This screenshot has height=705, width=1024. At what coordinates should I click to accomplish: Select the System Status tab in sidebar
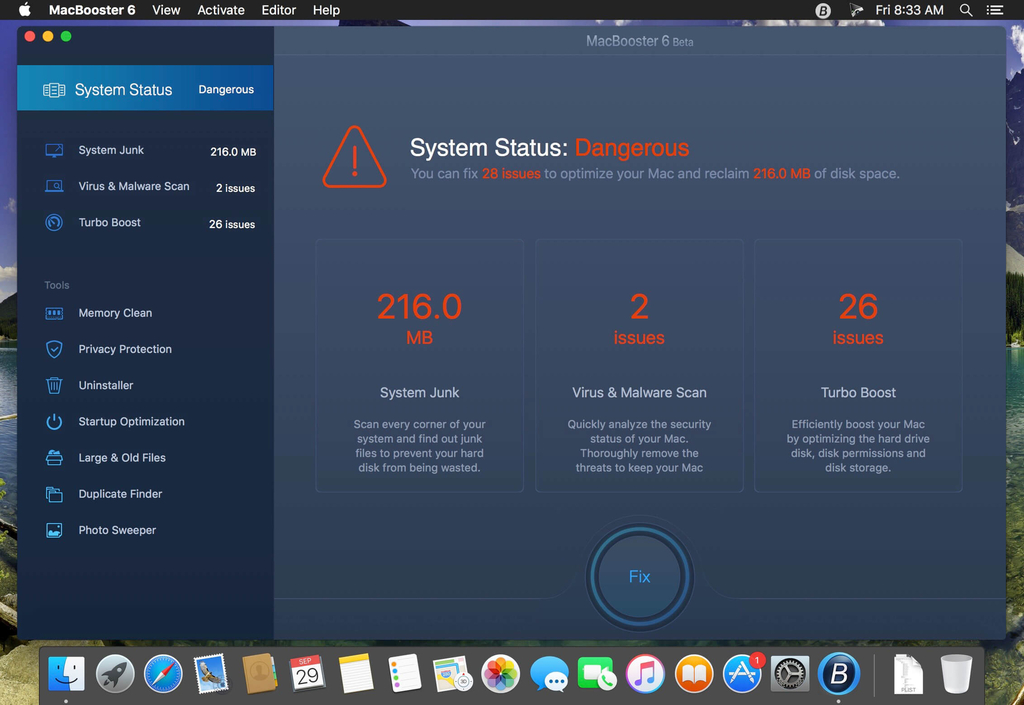click(x=145, y=90)
